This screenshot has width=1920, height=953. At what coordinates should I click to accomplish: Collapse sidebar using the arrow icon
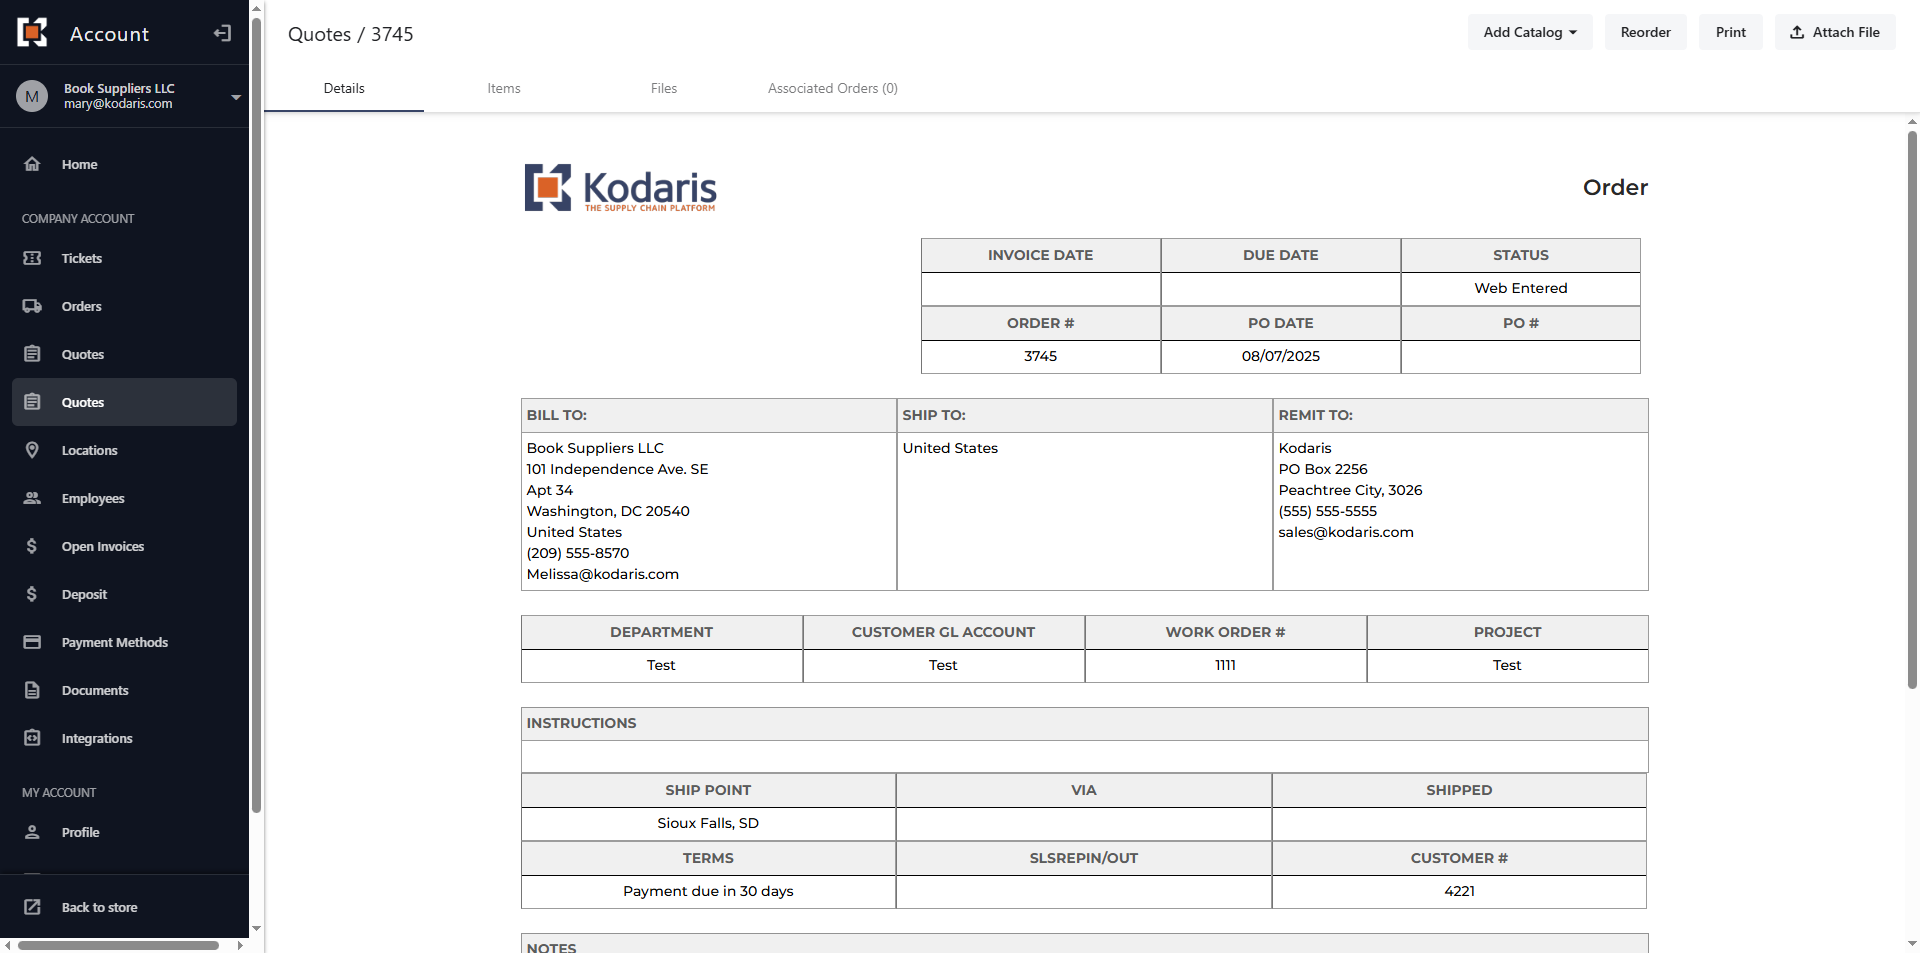222,33
